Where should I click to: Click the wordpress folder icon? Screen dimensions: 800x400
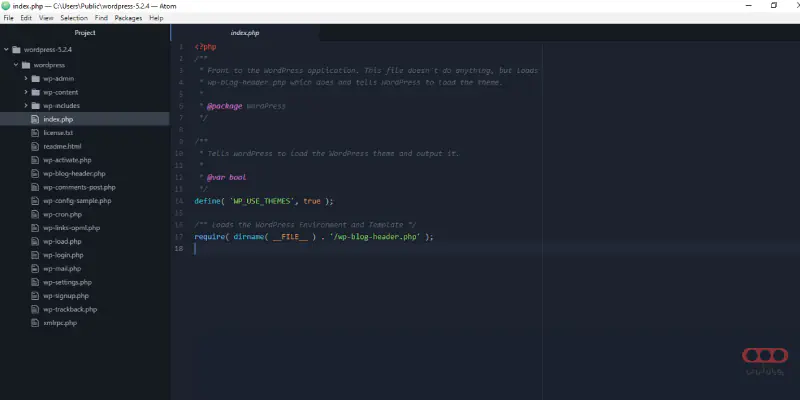pyautogui.click(x=26, y=65)
